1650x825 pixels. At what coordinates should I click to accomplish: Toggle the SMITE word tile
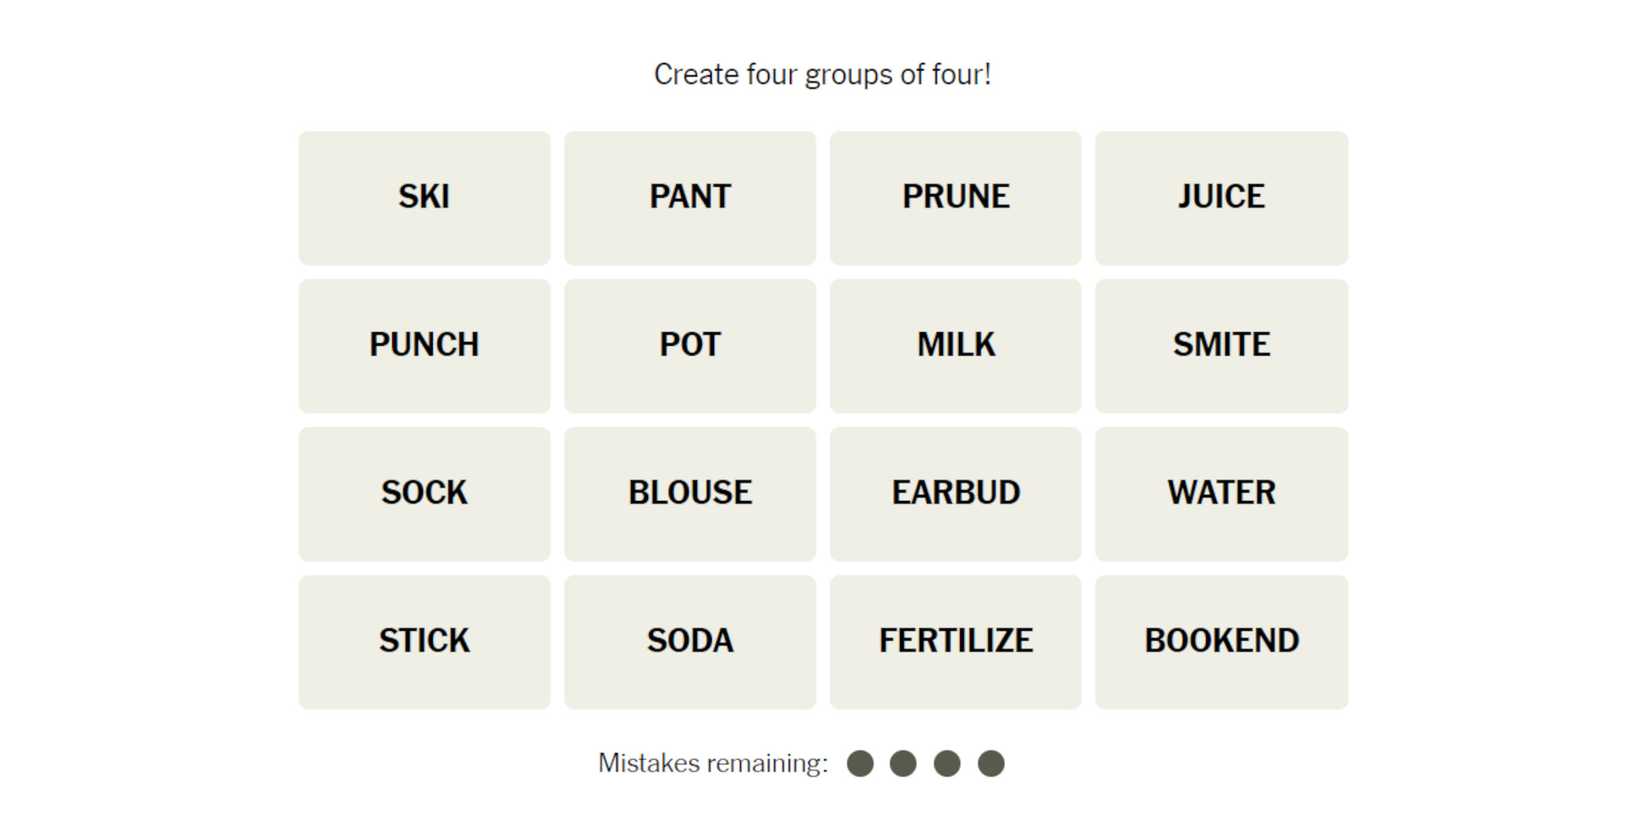pyautogui.click(x=1221, y=345)
